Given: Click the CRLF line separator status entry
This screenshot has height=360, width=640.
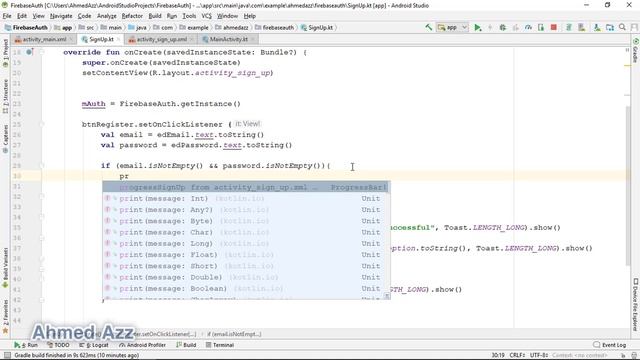Looking at the screenshot, I should coord(517,356).
